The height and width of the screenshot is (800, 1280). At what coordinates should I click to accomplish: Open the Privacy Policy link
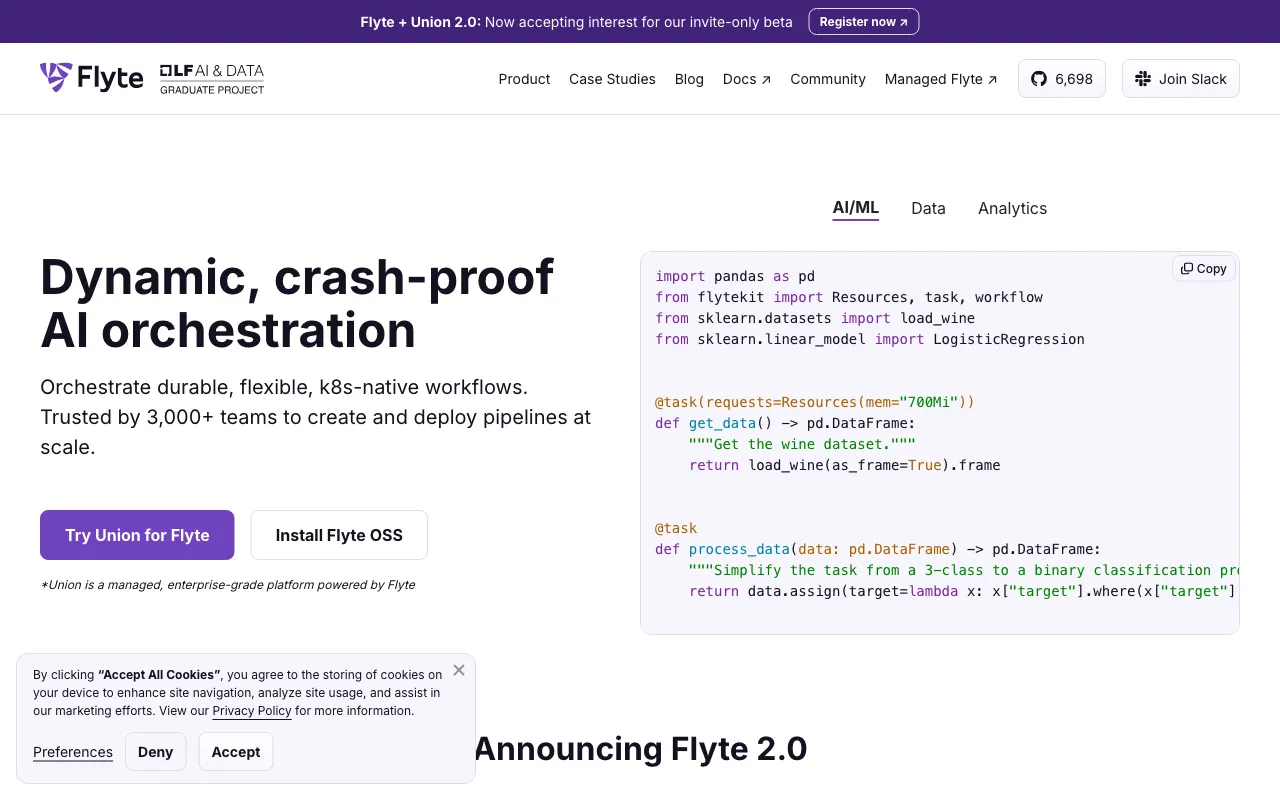(x=252, y=711)
